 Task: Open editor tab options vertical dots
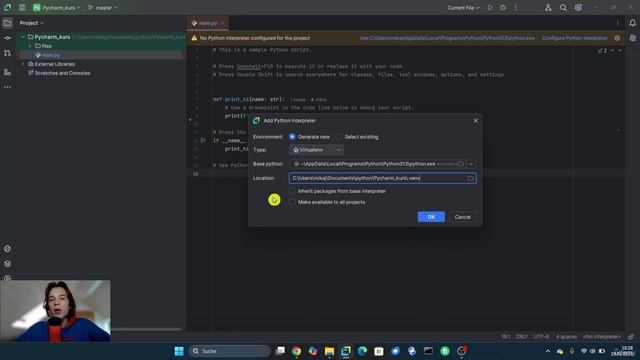tap(618, 23)
